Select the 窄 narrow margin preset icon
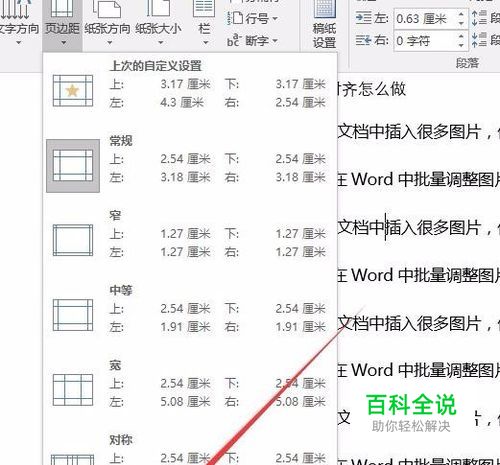This screenshot has width=500, height=465. 73,240
